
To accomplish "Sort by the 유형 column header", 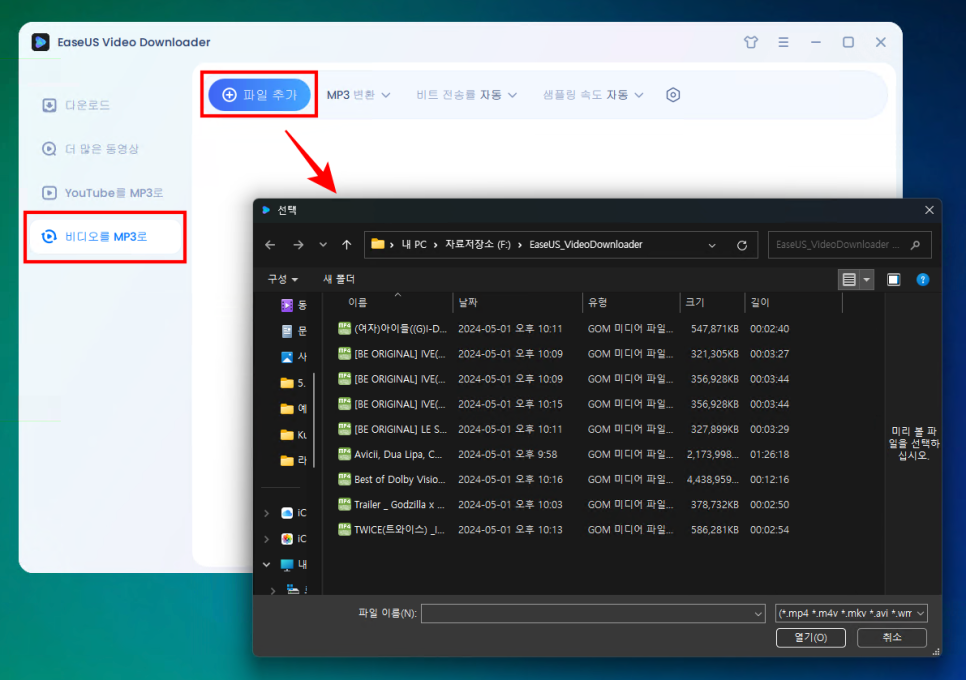I will pos(631,302).
